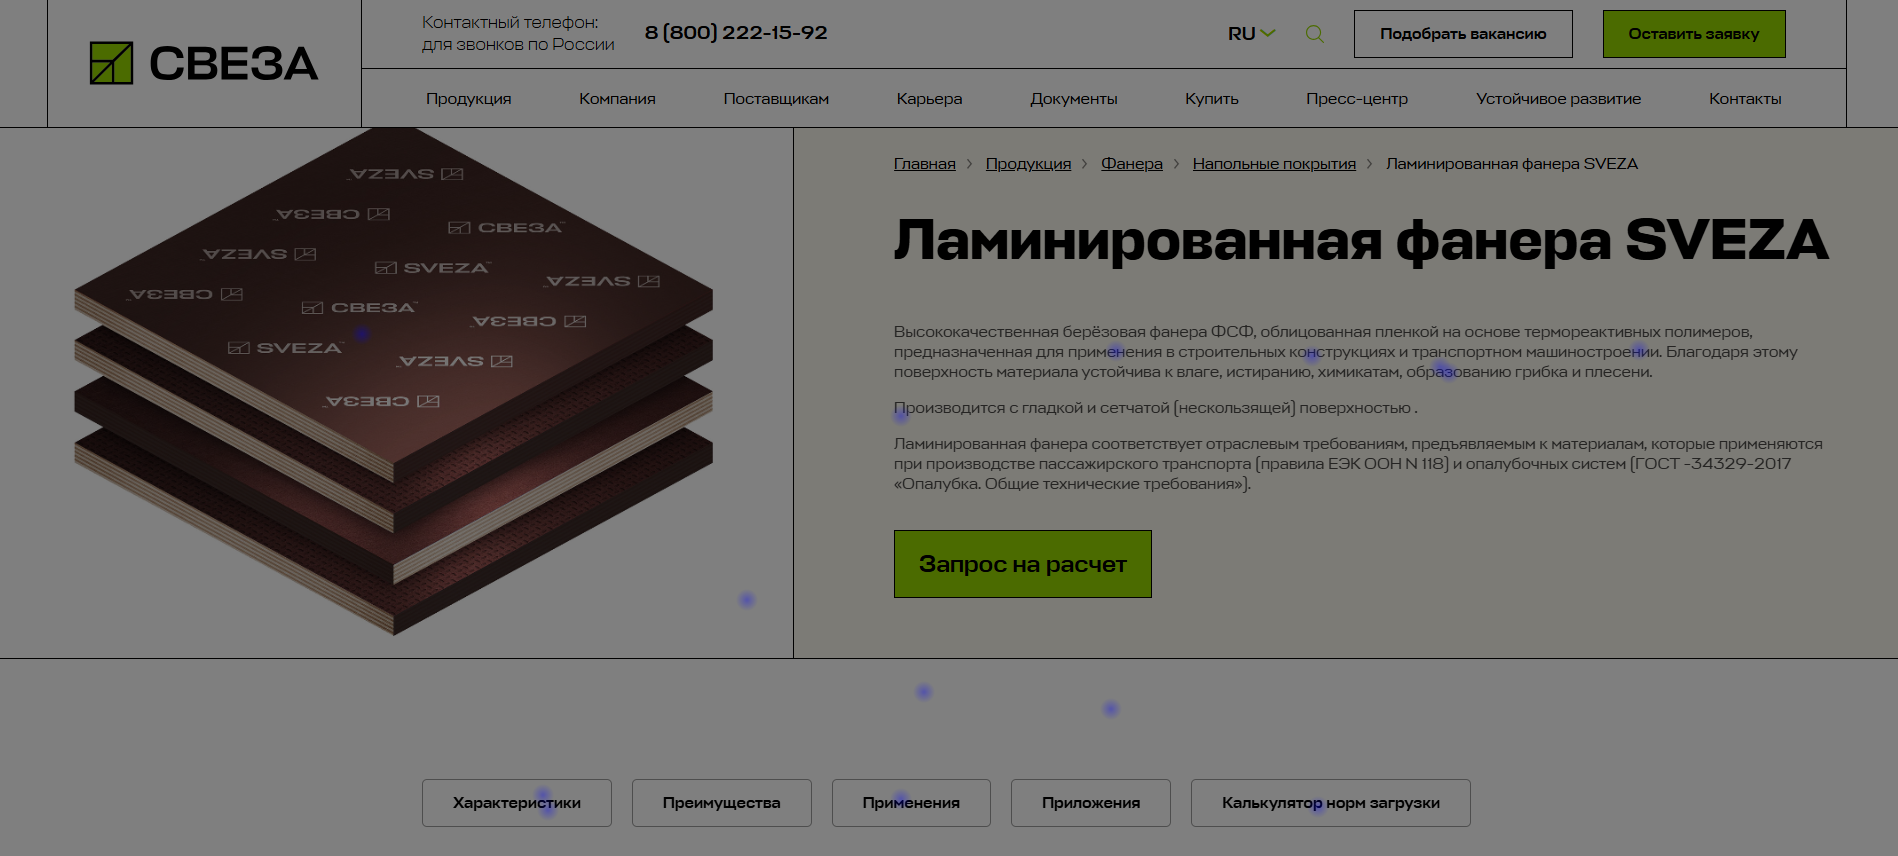
Task: Click Ламинированная фанера SVEZA breadcrumb text
Action: (x=1512, y=163)
